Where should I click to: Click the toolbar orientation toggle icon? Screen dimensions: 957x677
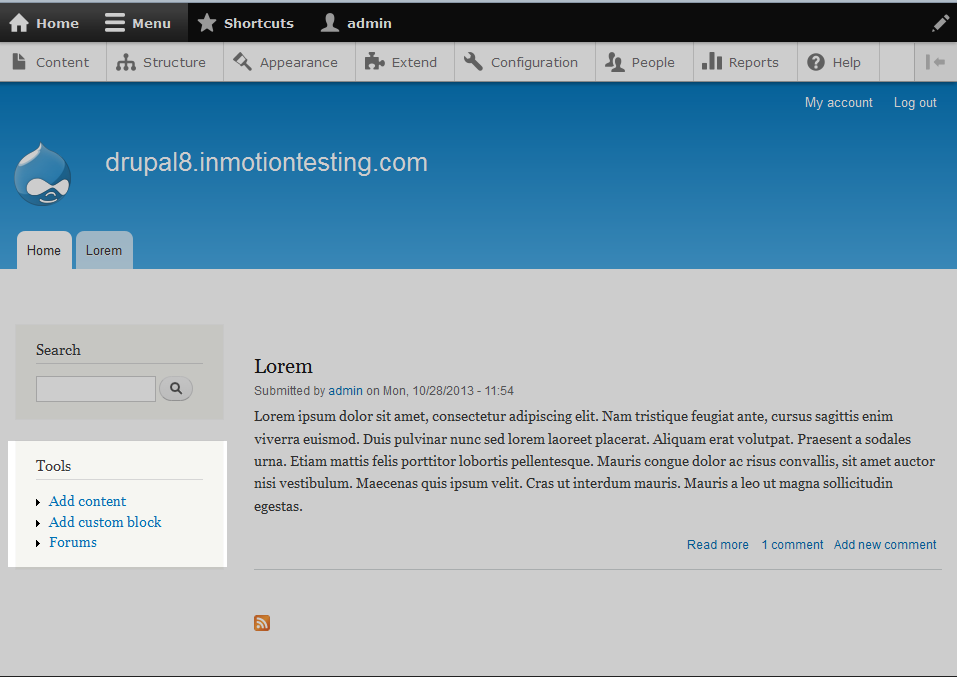click(x=935, y=62)
